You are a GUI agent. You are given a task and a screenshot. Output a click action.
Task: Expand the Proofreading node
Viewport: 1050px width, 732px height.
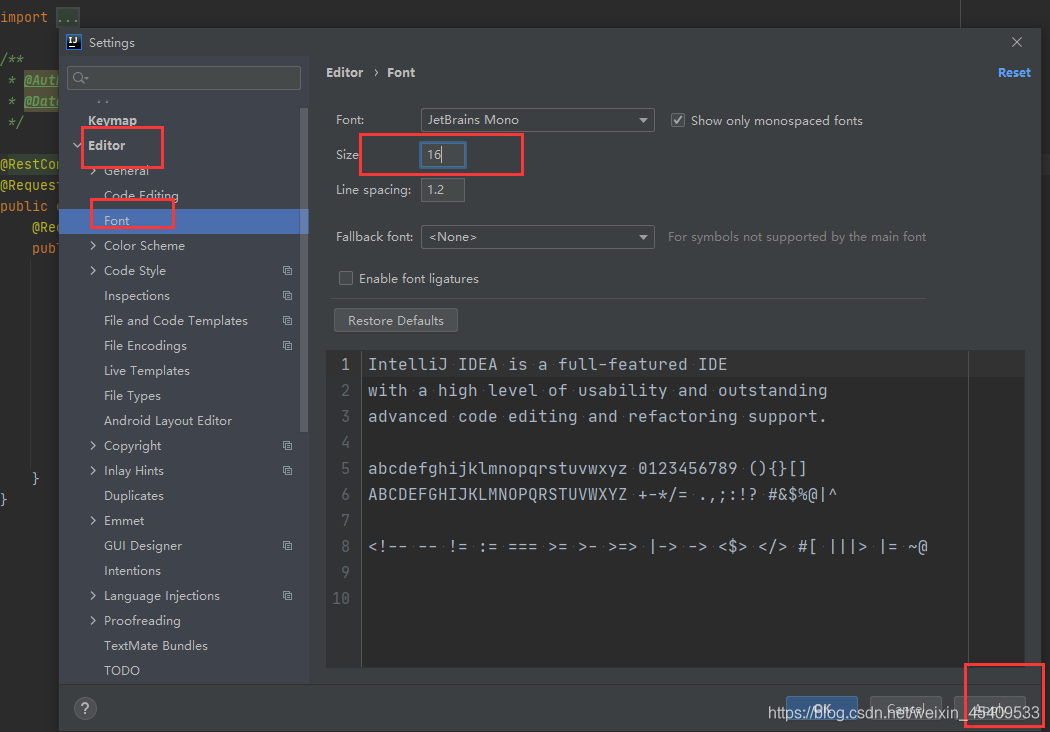pyautogui.click(x=93, y=621)
